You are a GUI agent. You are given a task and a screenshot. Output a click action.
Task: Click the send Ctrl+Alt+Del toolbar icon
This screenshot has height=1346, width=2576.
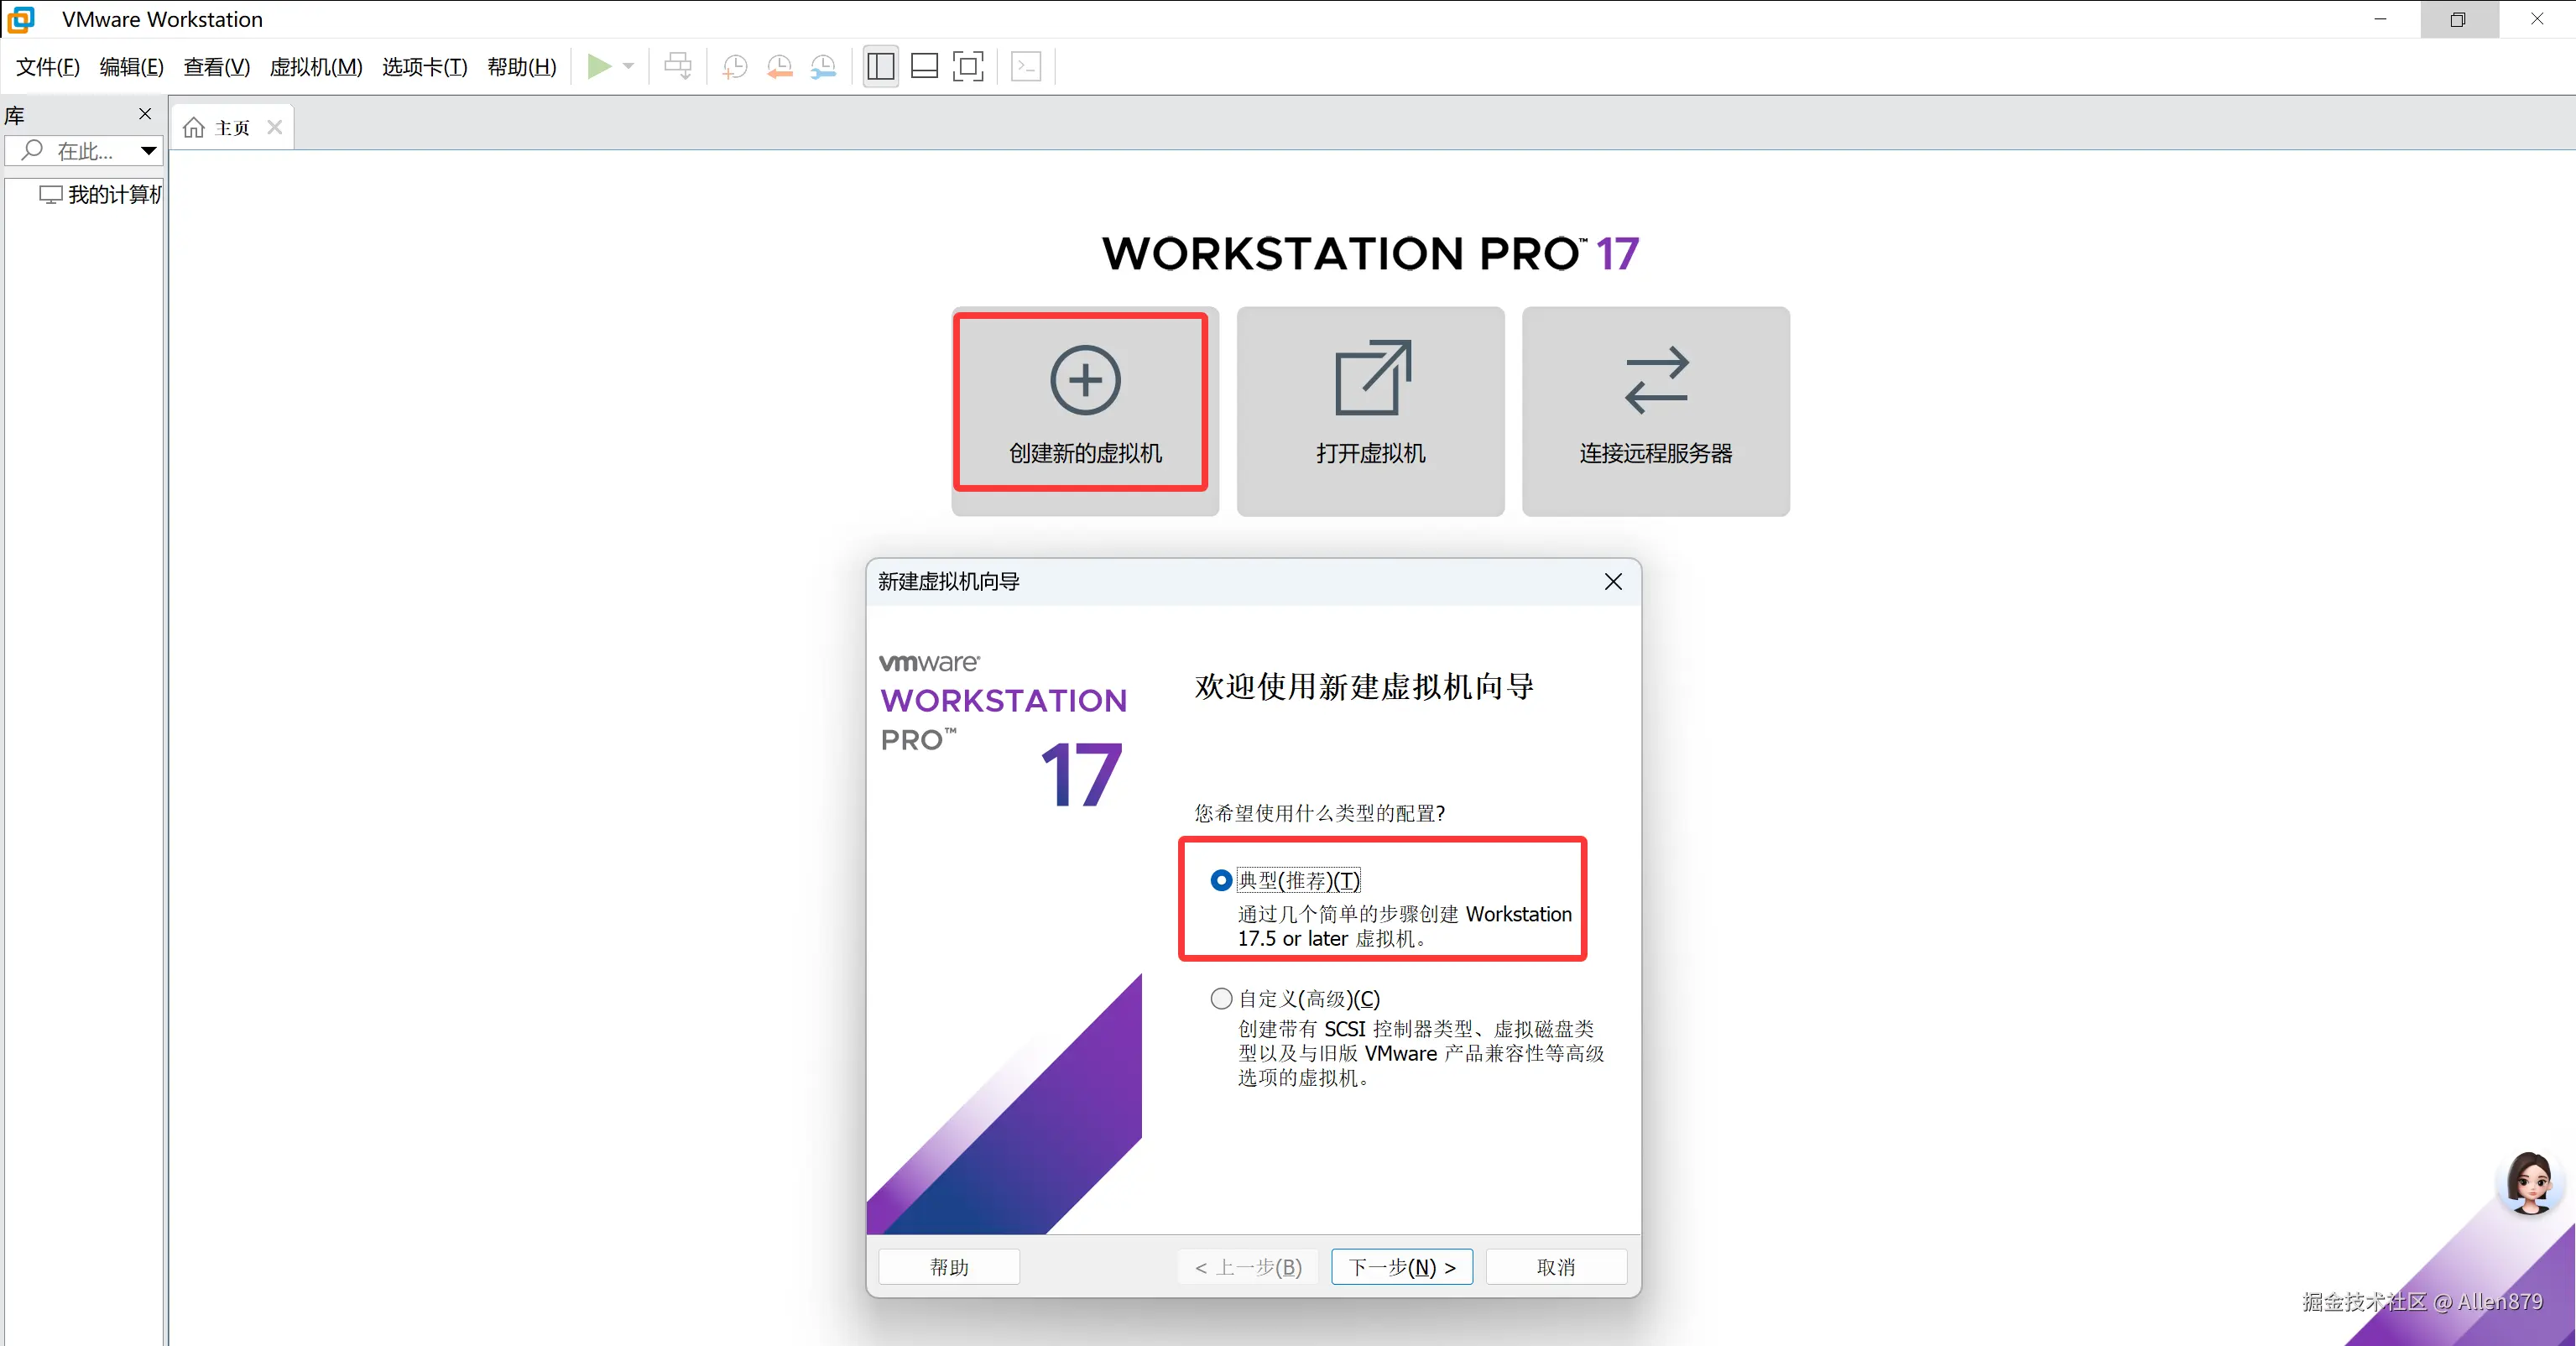[678, 67]
